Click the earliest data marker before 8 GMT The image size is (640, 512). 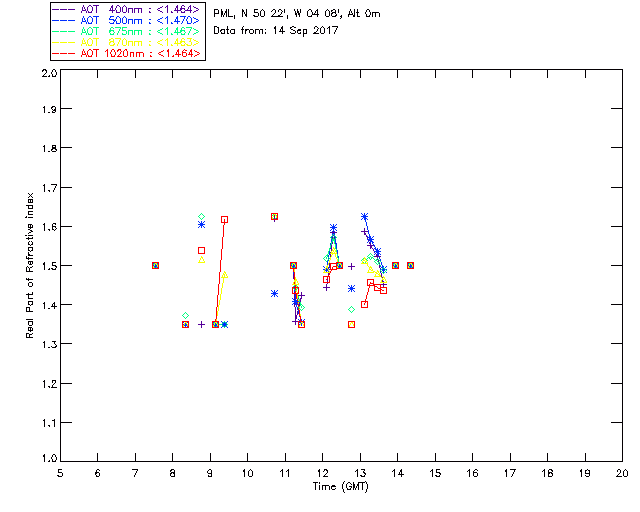point(156,265)
